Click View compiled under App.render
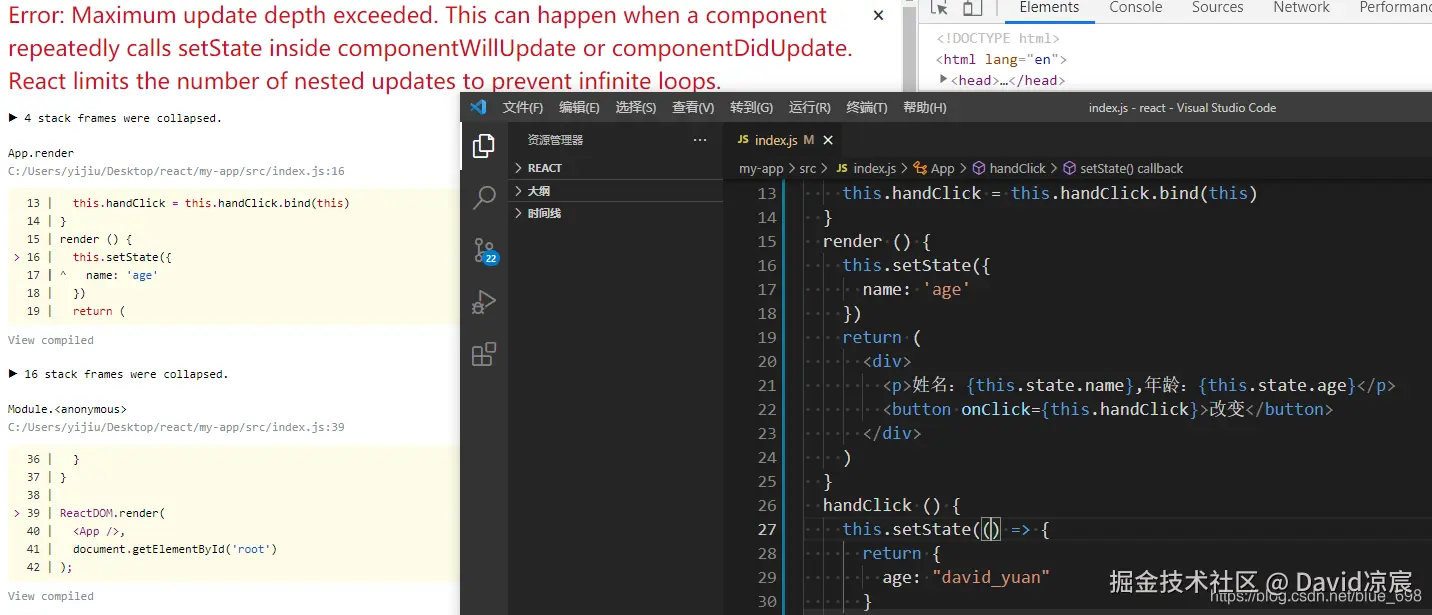The width and height of the screenshot is (1432, 615). point(51,340)
